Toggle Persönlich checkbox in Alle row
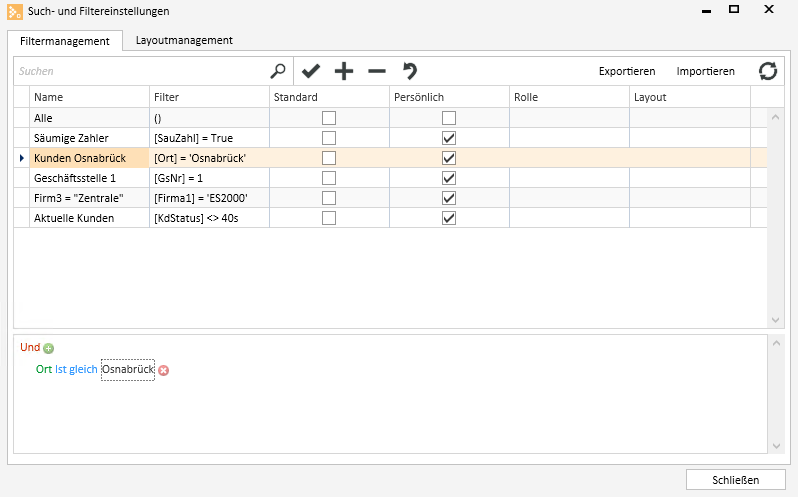 [449, 118]
